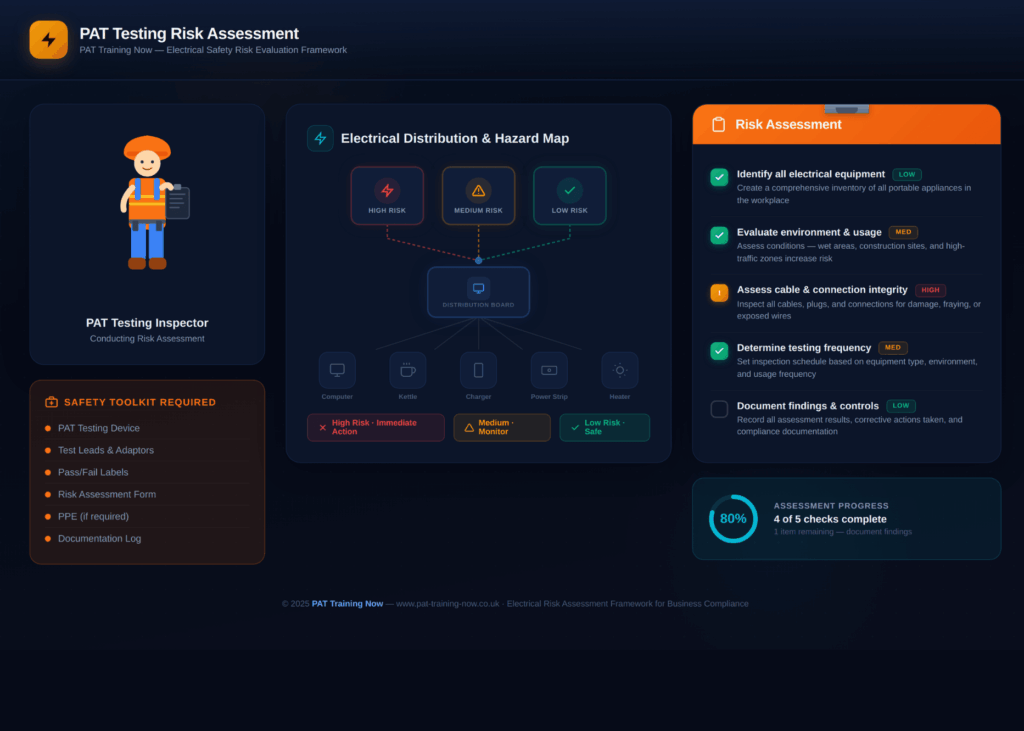1024x731 pixels.
Task: Click the Heater appliance icon
Action: point(619,370)
